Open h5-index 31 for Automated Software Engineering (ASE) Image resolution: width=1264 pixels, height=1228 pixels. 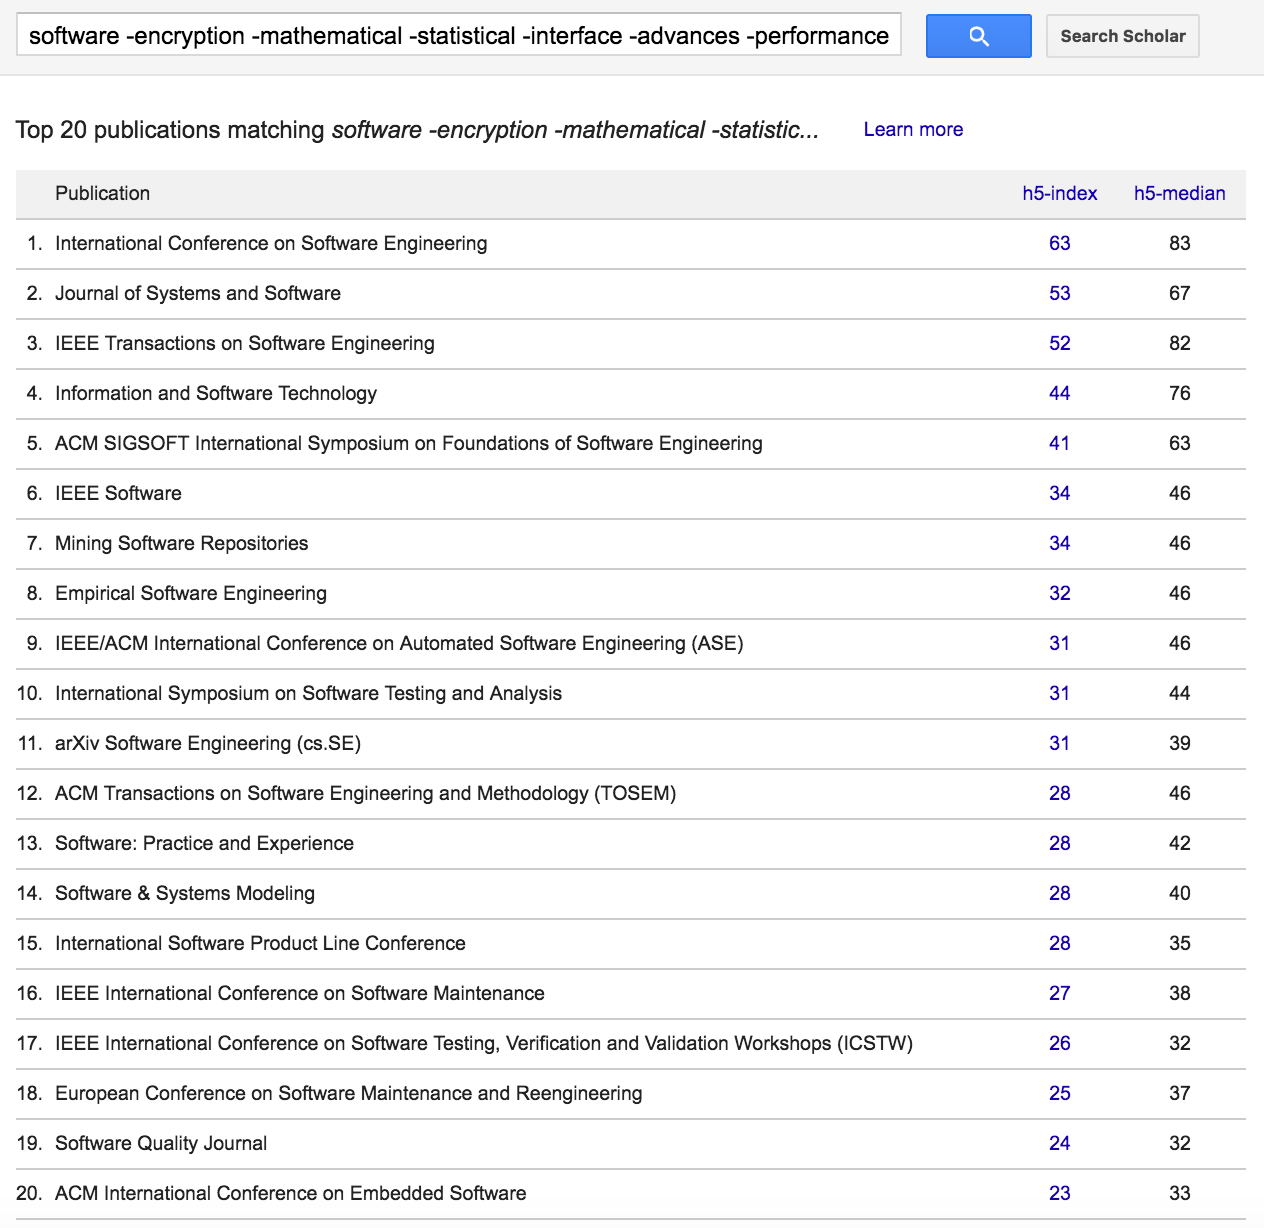(1059, 643)
